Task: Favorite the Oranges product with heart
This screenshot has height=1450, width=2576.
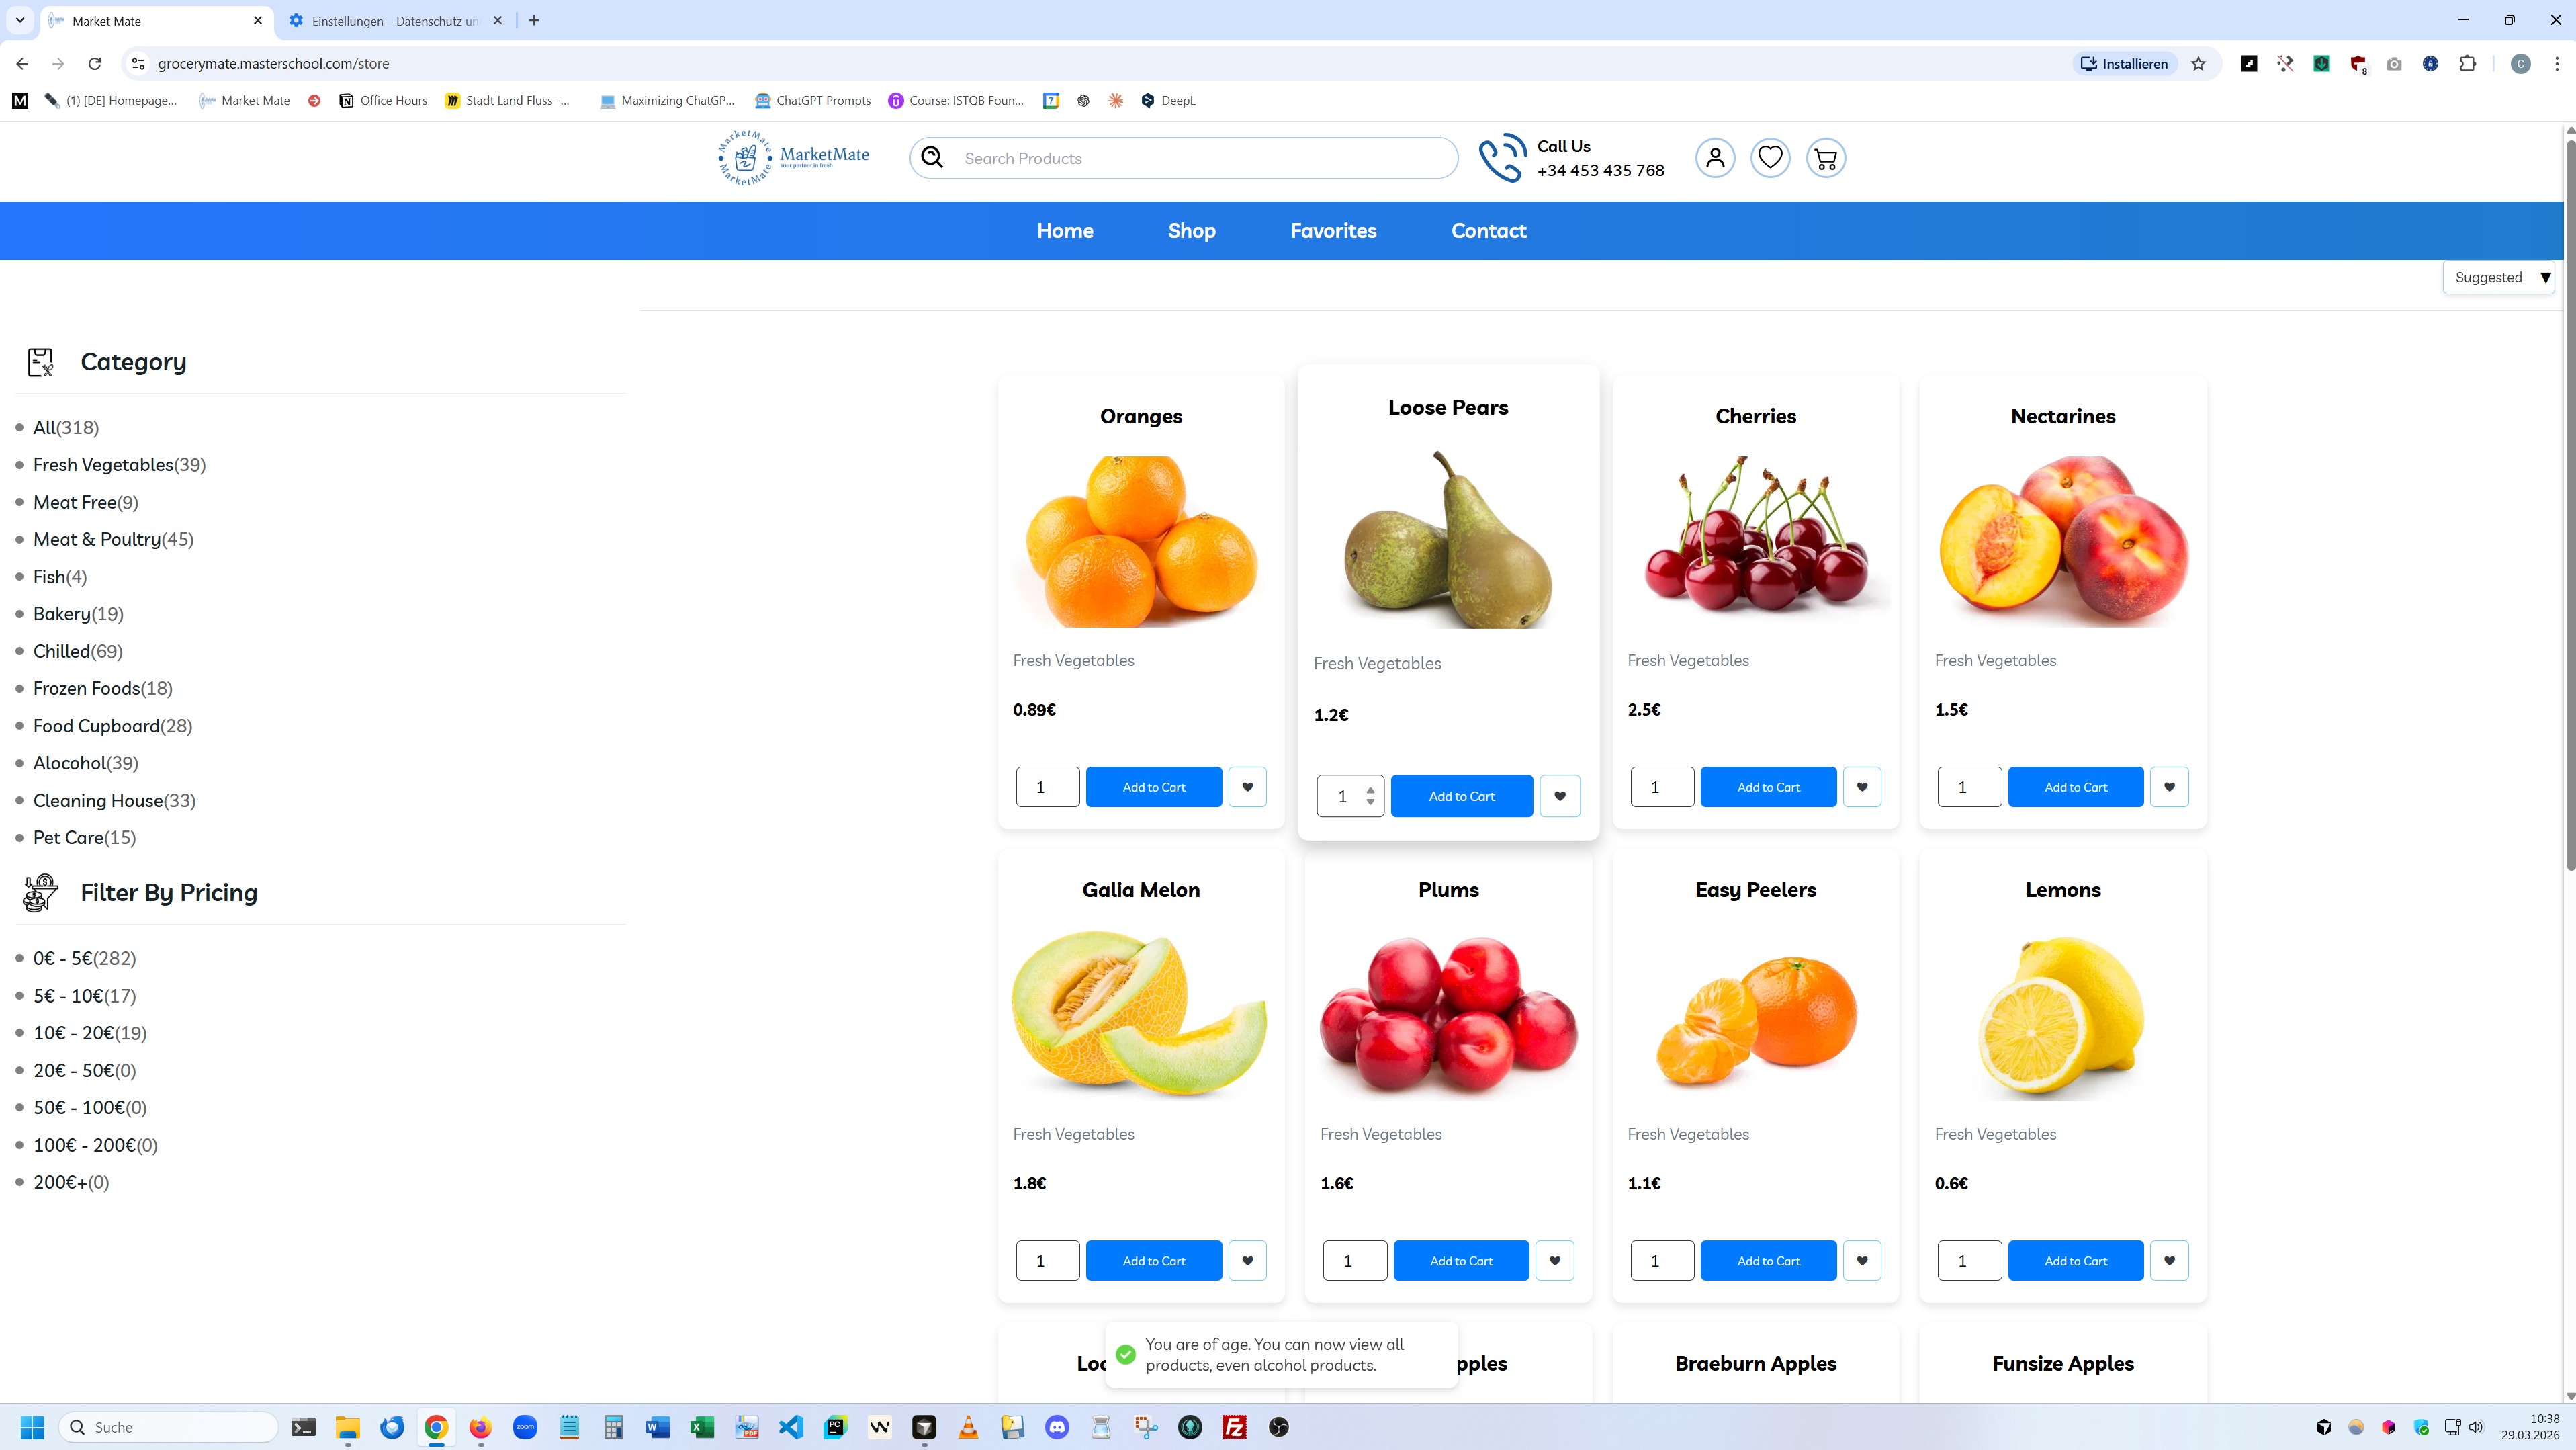Action: 1246,787
